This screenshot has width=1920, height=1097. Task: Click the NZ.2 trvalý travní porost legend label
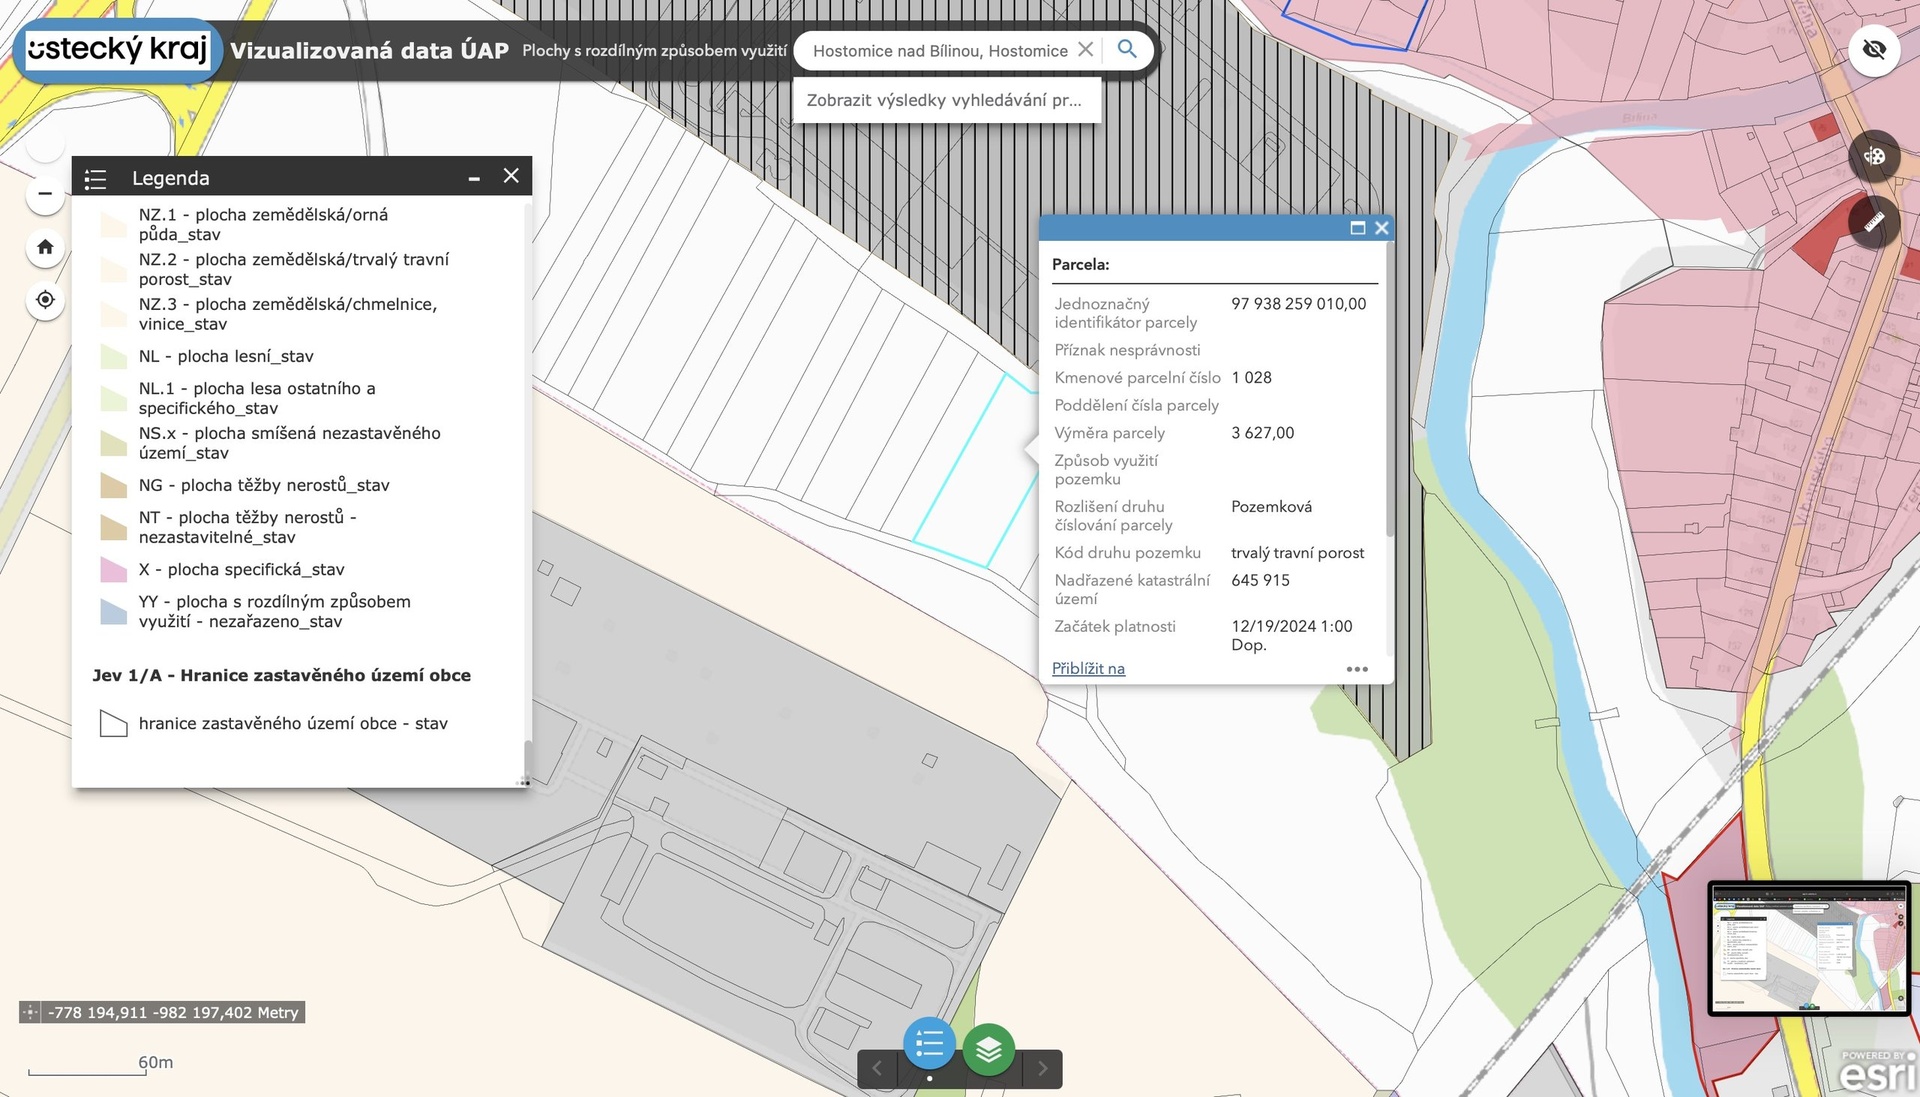tap(294, 269)
